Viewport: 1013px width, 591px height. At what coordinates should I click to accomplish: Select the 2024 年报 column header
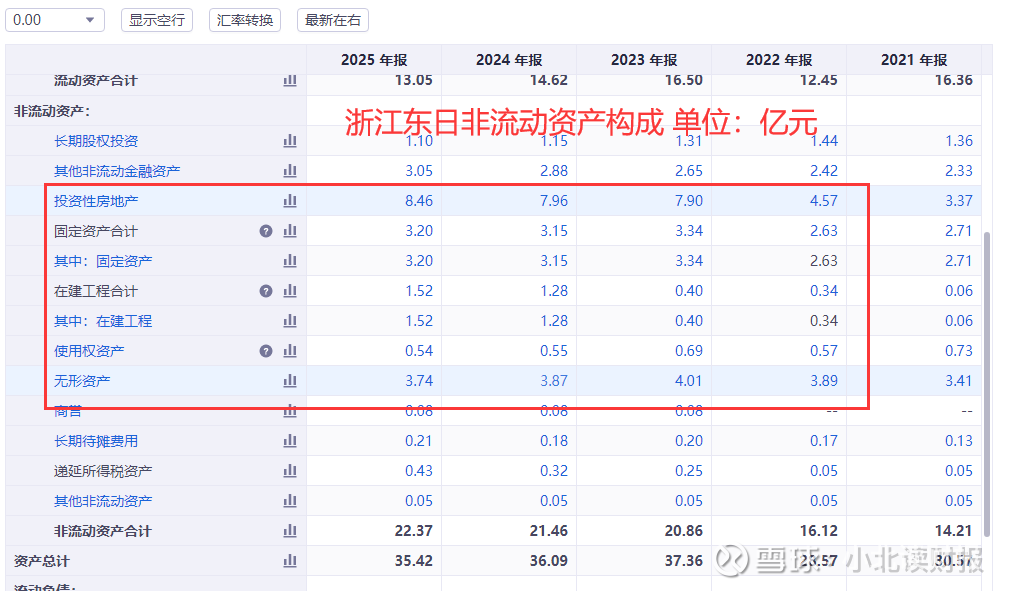[509, 59]
